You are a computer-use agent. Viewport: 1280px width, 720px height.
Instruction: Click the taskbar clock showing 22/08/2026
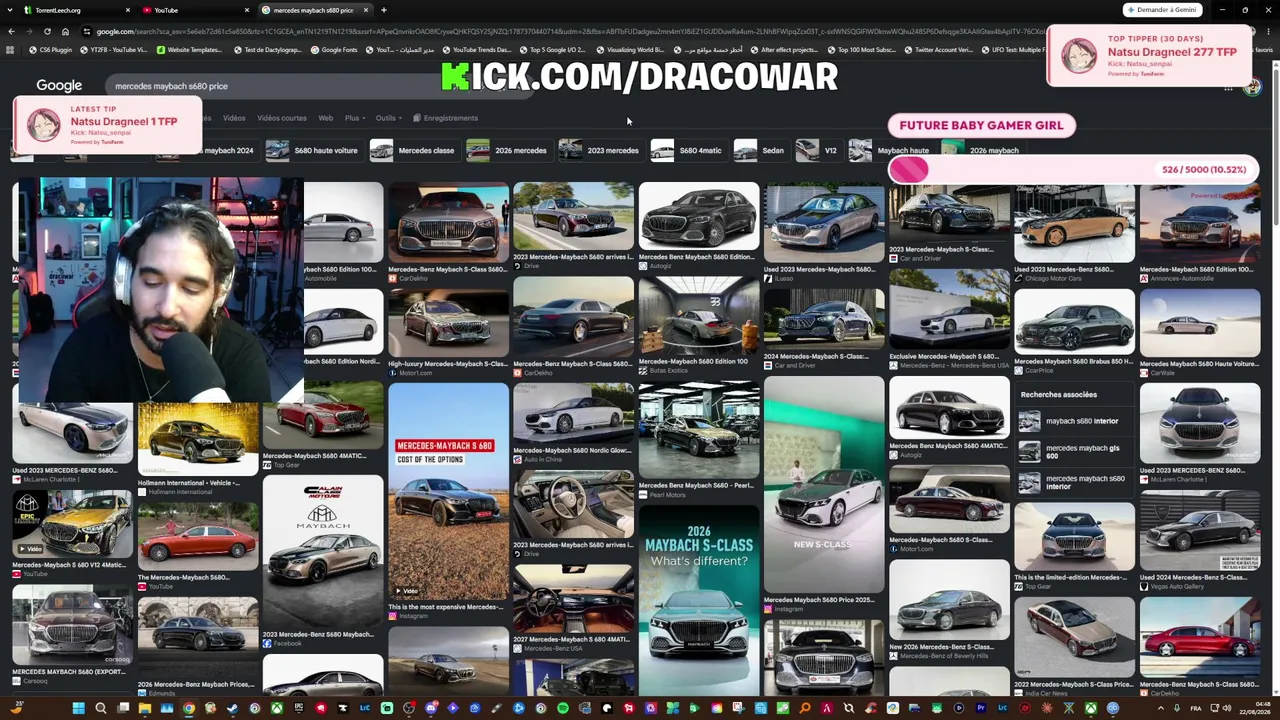pyautogui.click(x=1253, y=709)
